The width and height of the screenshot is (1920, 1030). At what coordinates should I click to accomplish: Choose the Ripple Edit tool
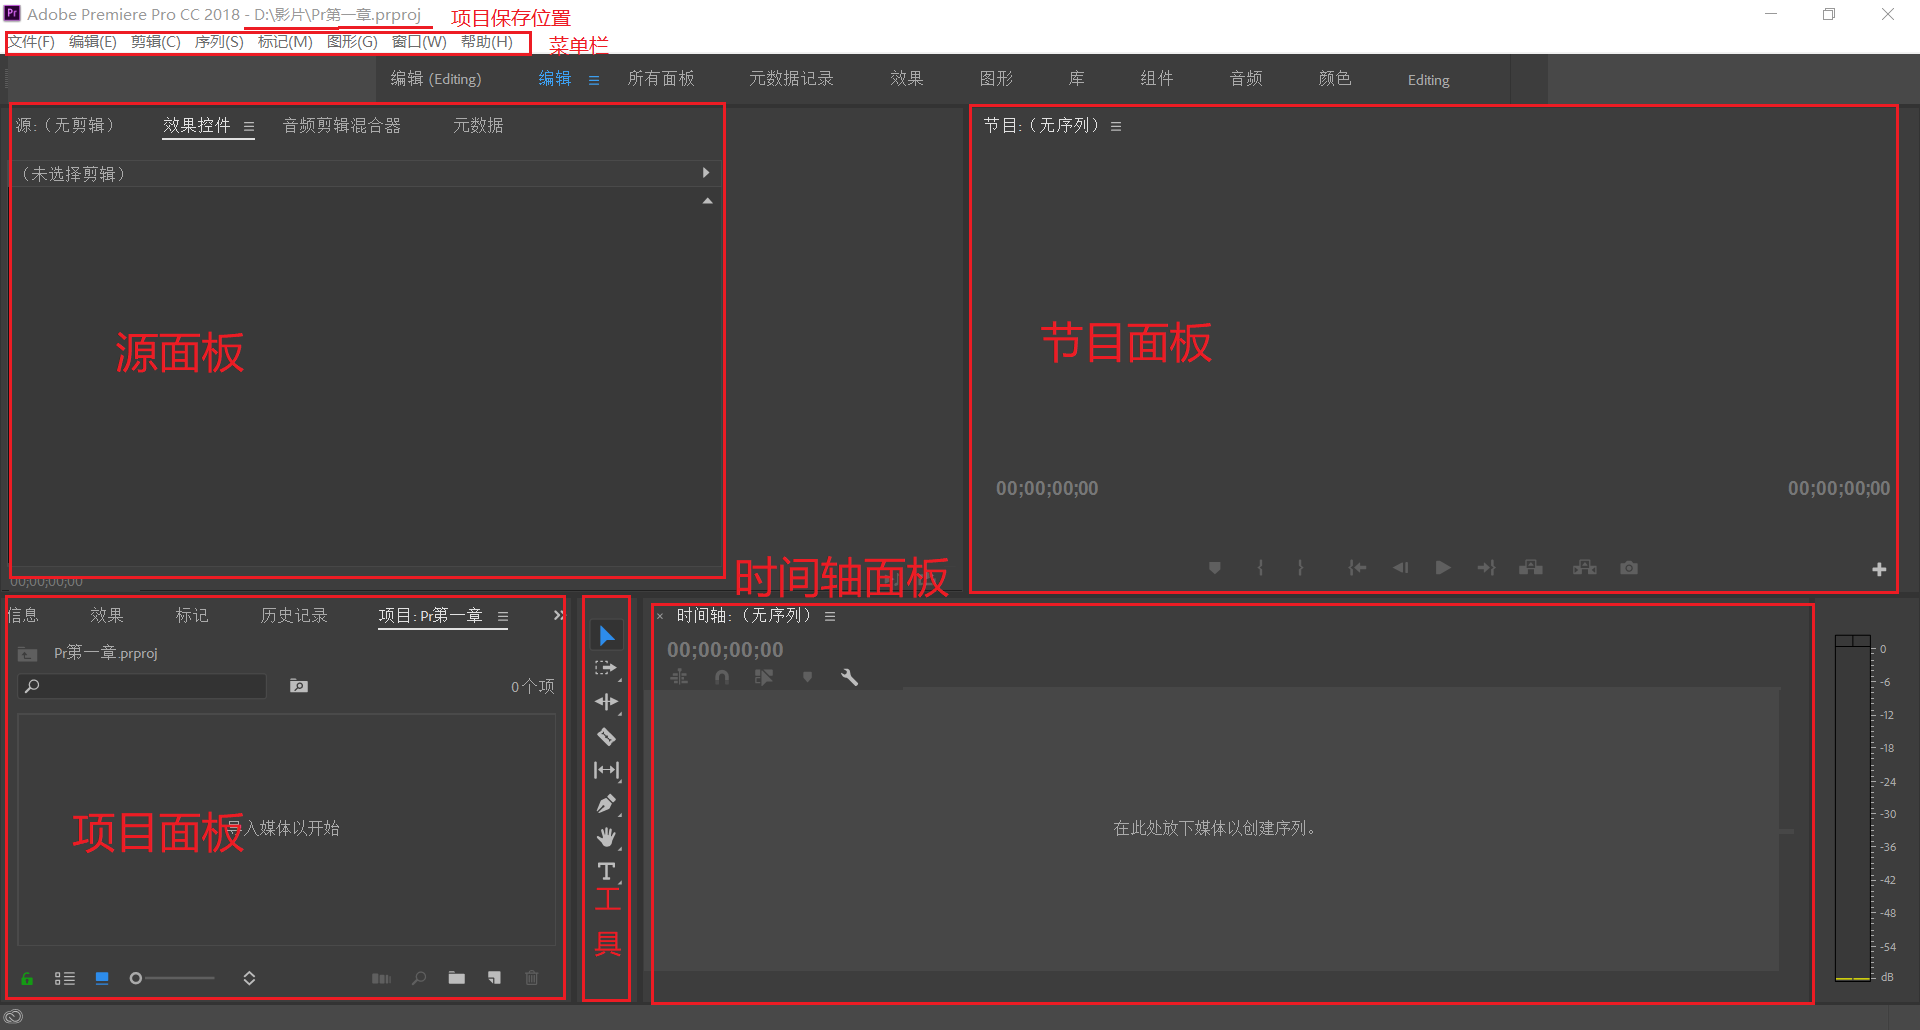(x=607, y=702)
